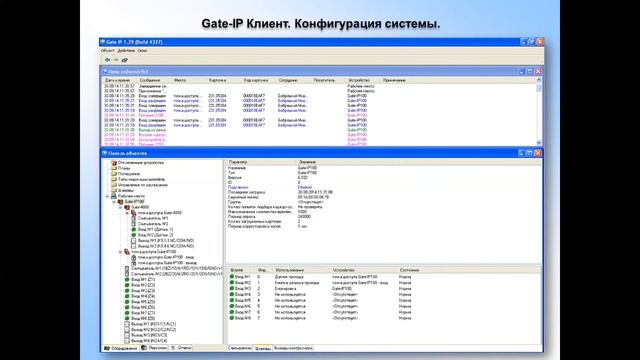Select точка доступа Gate-IP100 - вход item
Image resolution: width=640 pixels, height=360 pixels.
[166, 258]
